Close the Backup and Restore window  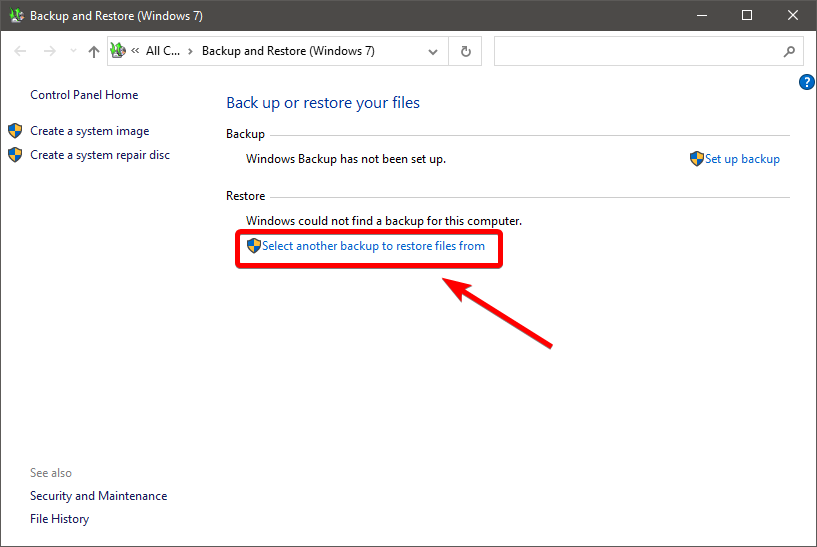point(793,15)
